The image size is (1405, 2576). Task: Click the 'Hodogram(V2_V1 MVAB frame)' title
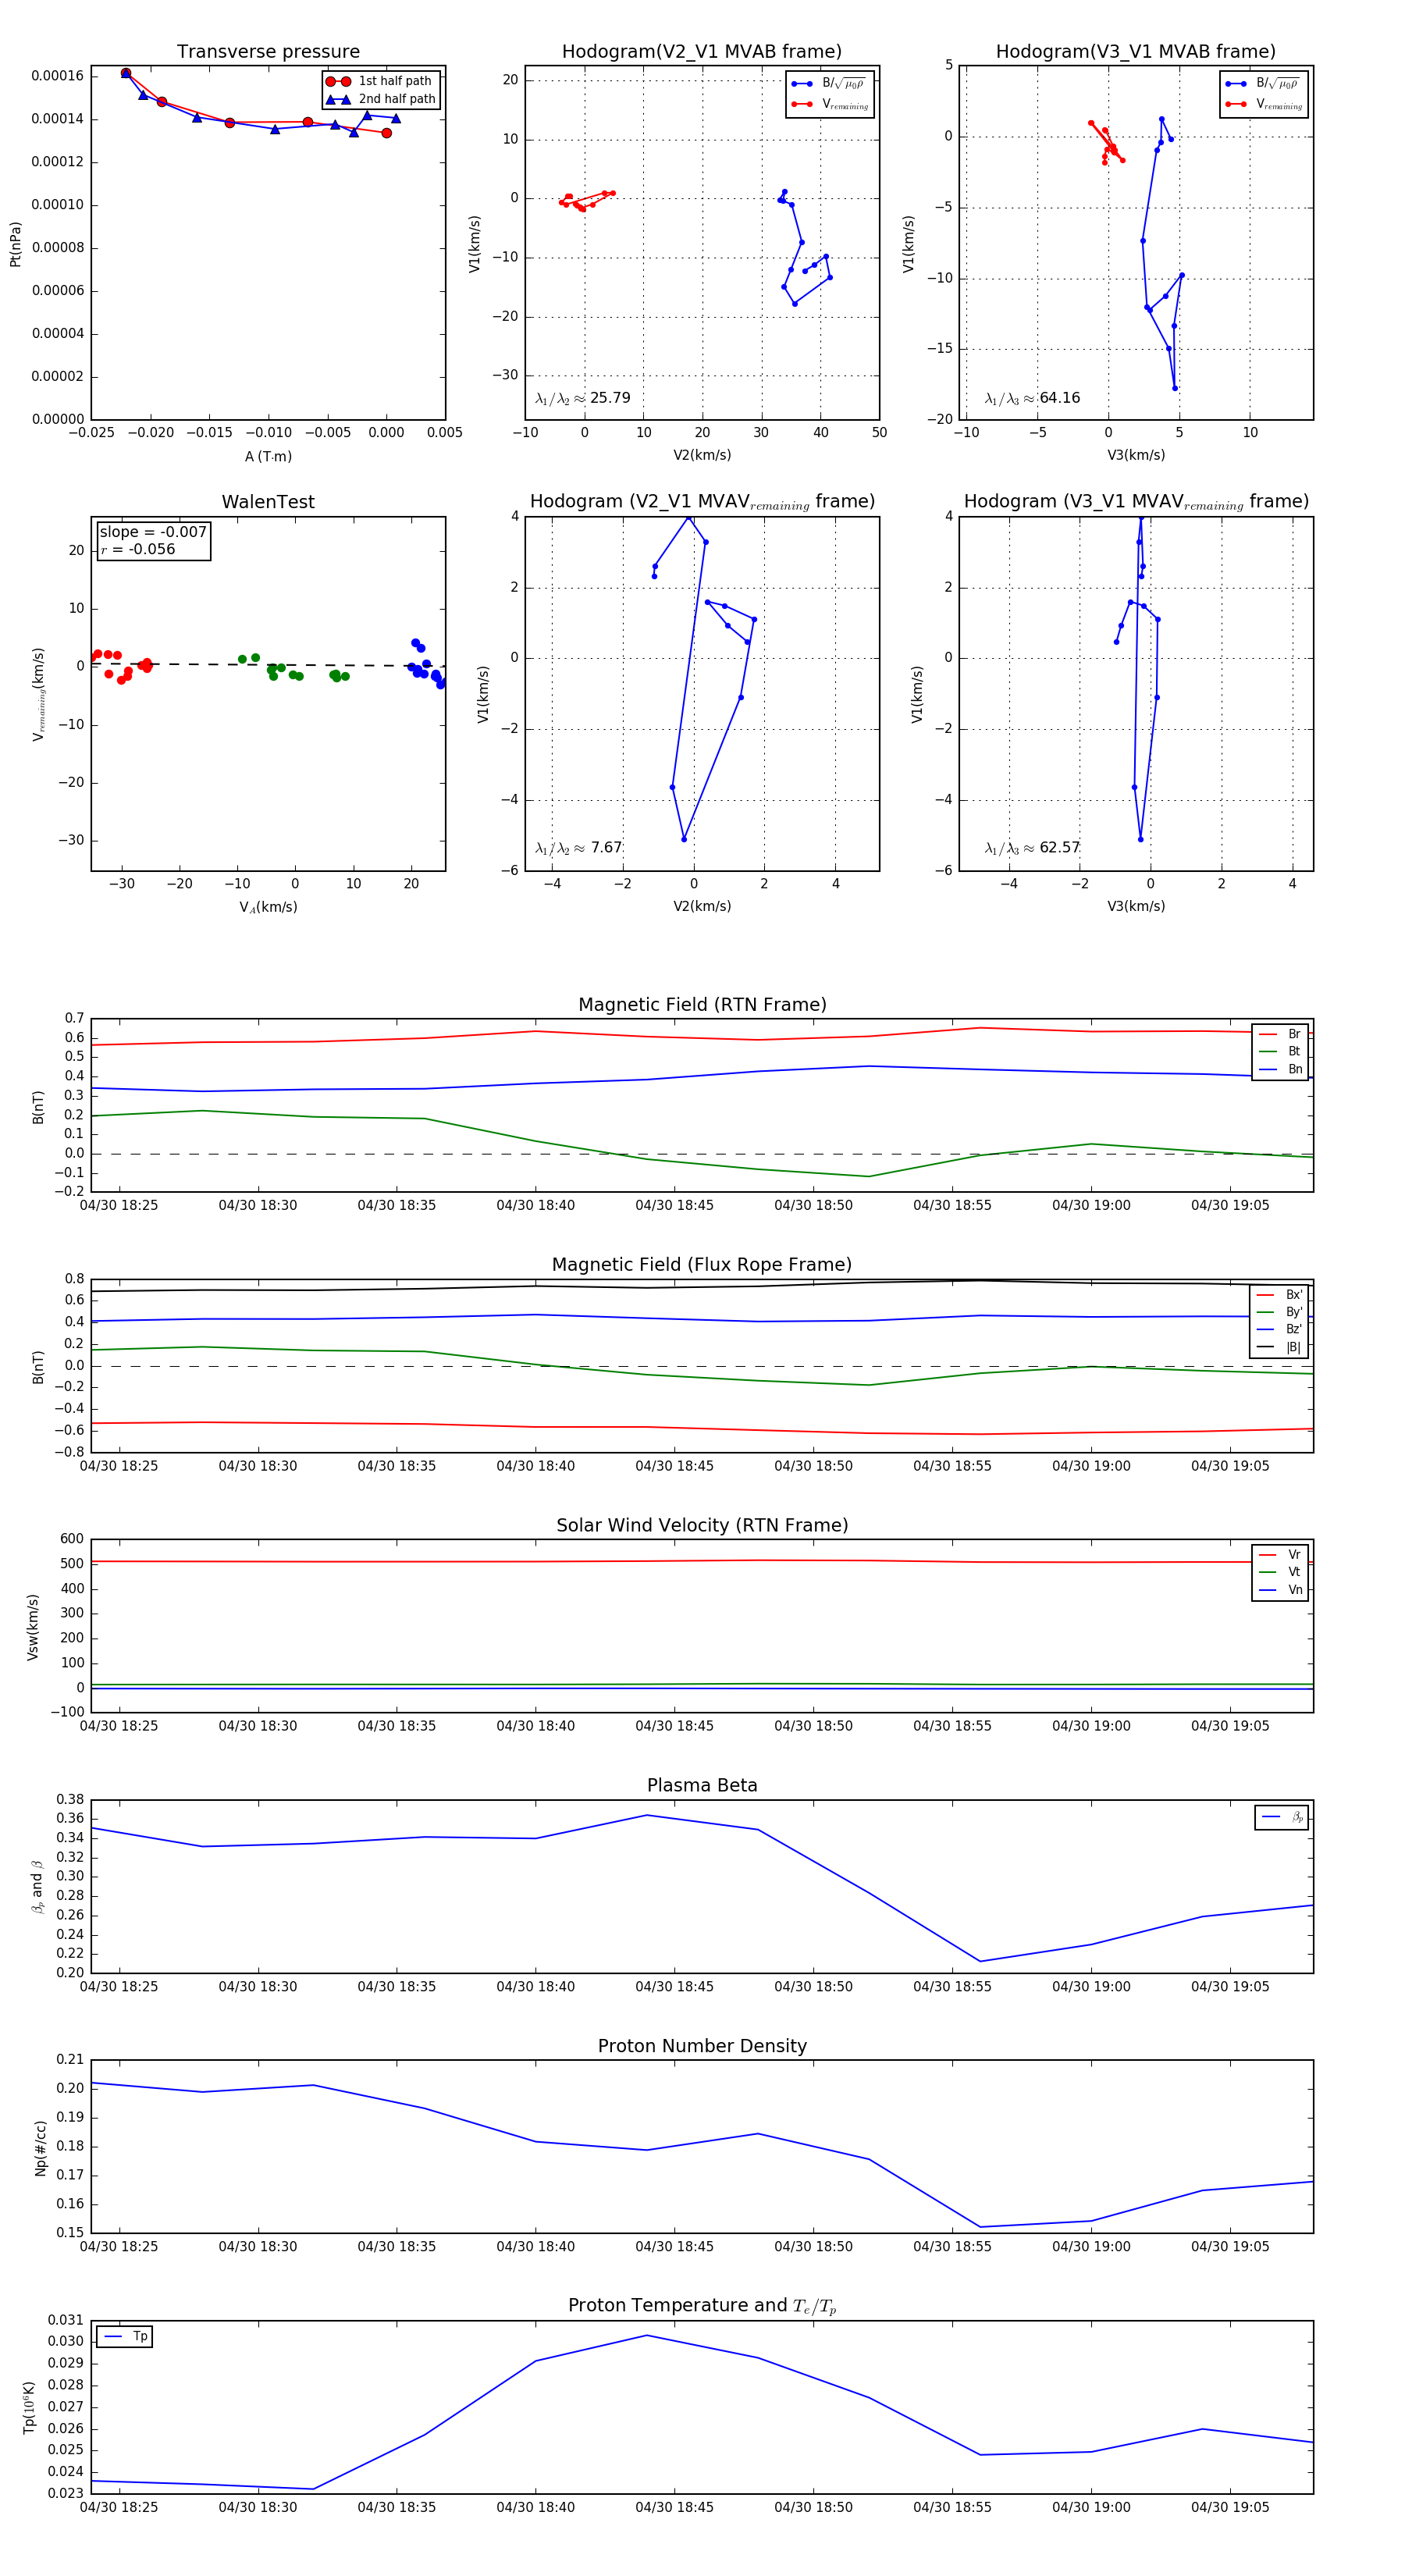tap(702, 51)
